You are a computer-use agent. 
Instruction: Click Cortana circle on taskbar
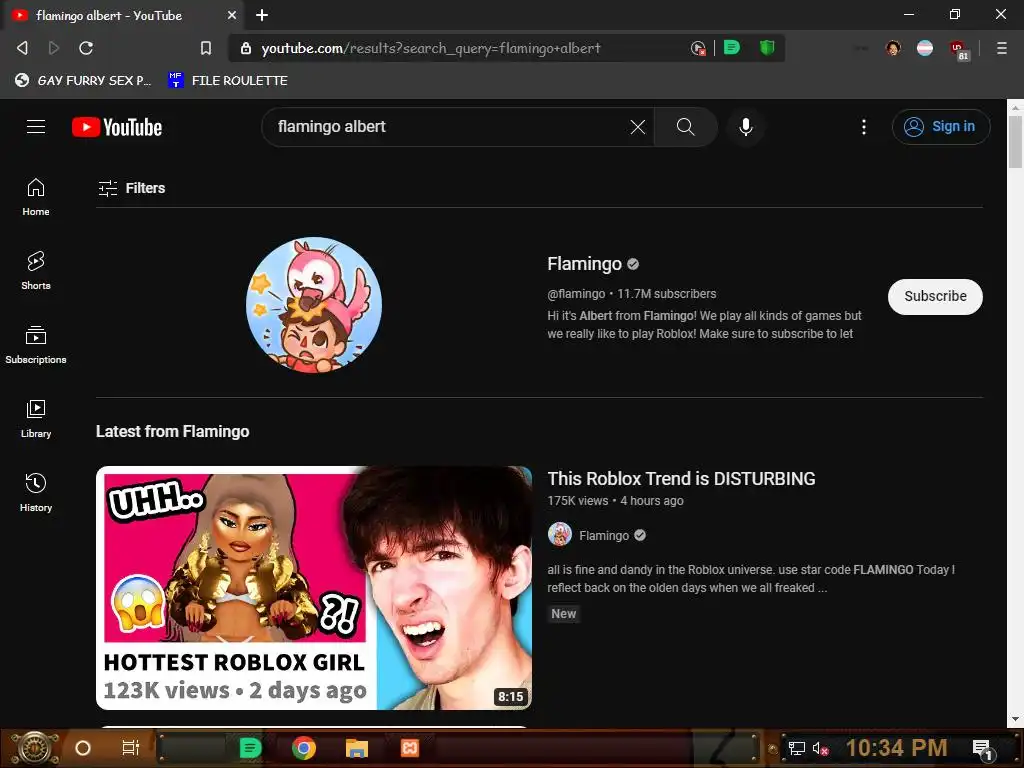83,748
